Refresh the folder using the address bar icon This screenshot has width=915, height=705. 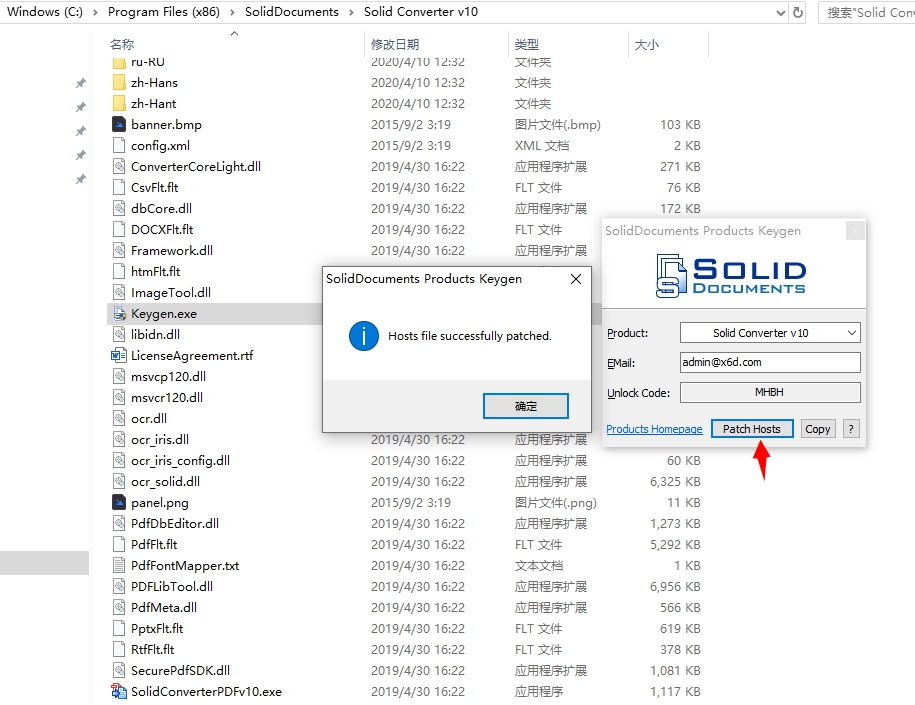click(798, 12)
